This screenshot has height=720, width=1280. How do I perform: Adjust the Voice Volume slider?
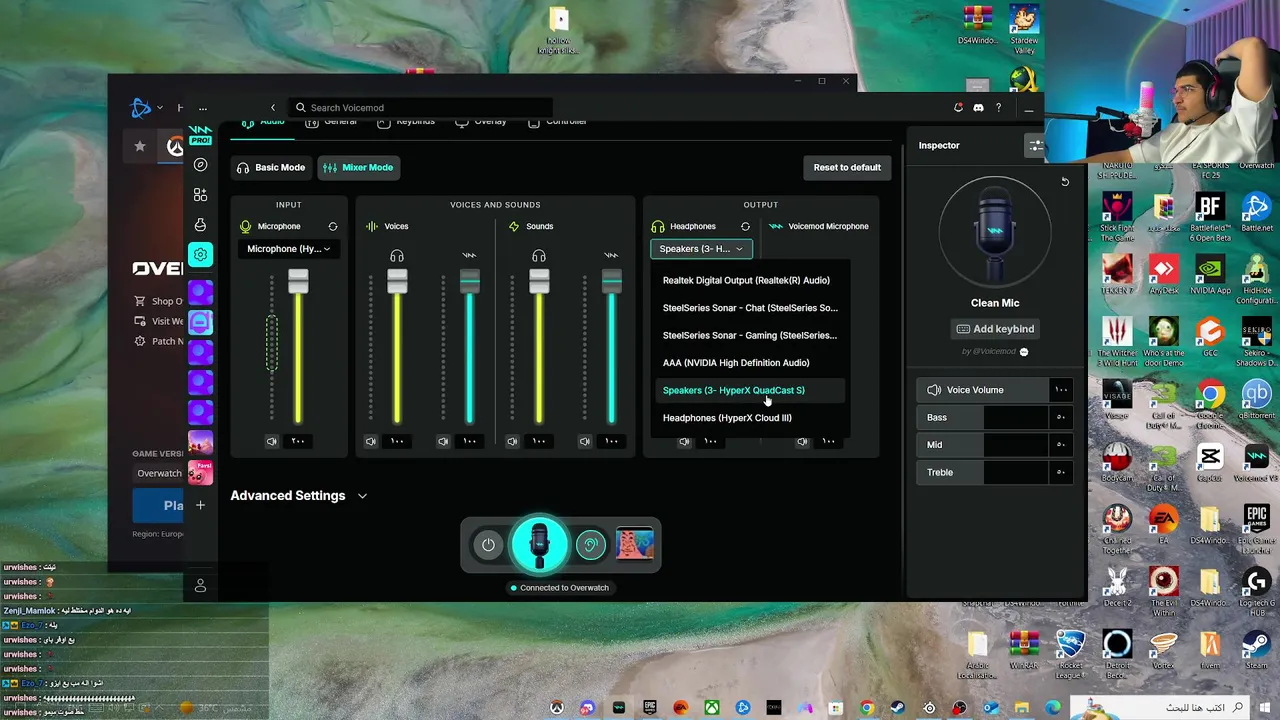995,390
